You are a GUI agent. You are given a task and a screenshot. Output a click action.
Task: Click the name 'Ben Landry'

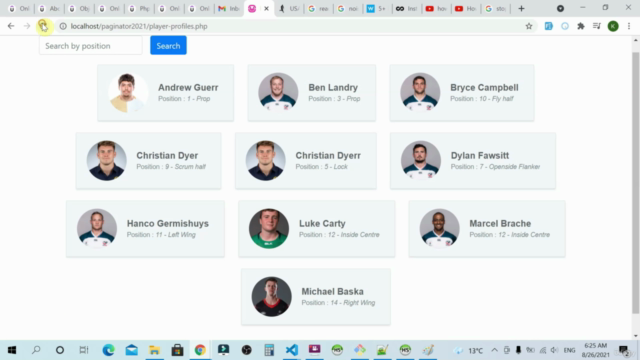point(333,87)
